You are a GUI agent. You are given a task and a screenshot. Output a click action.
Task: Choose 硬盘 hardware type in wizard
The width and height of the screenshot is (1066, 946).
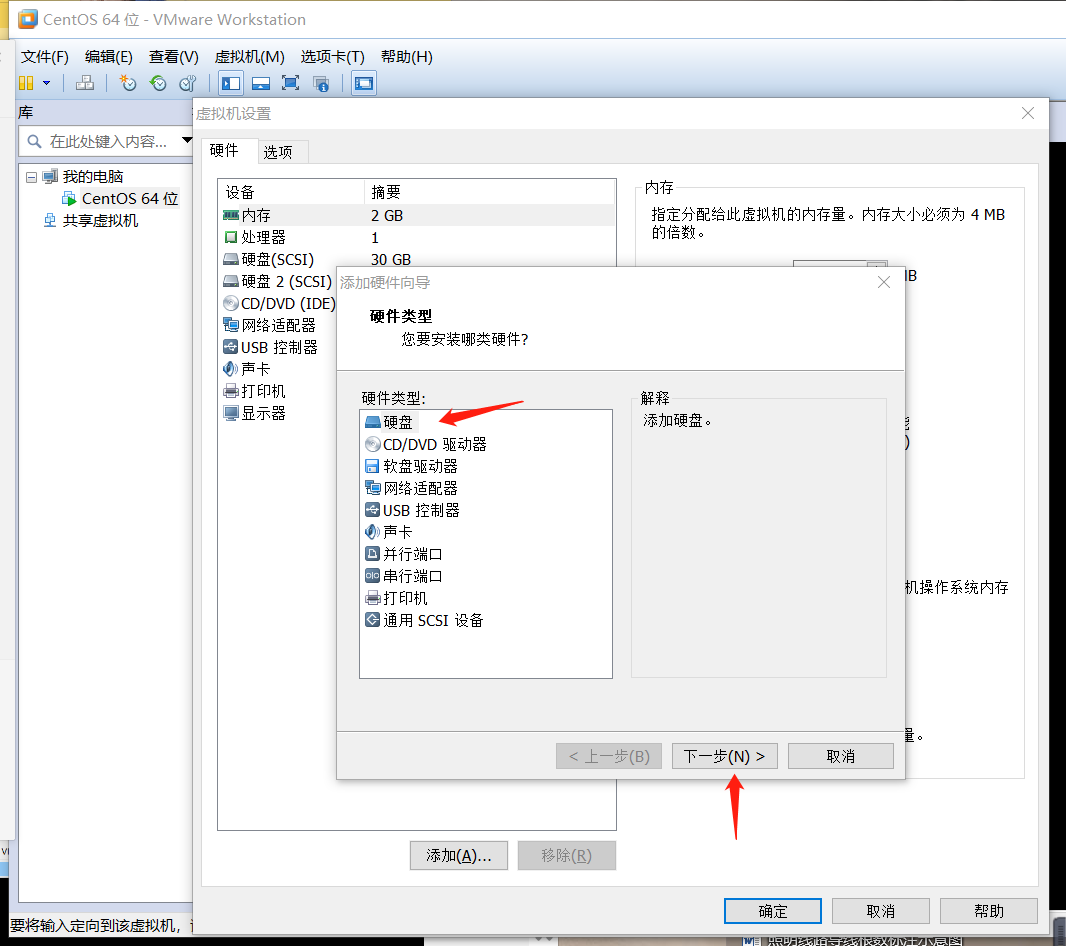[x=389, y=422]
